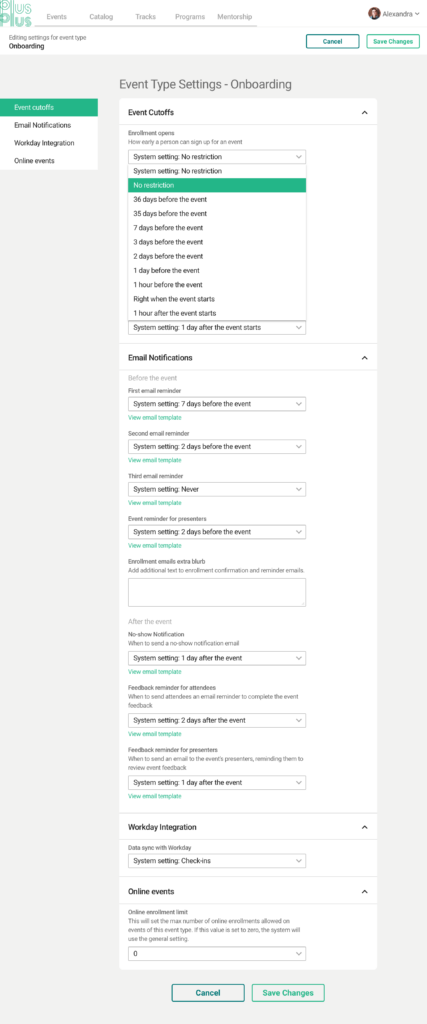Open Alexandra's user profile menu
The width and height of the screenshot is (427, 1024).
click(394, 13)
